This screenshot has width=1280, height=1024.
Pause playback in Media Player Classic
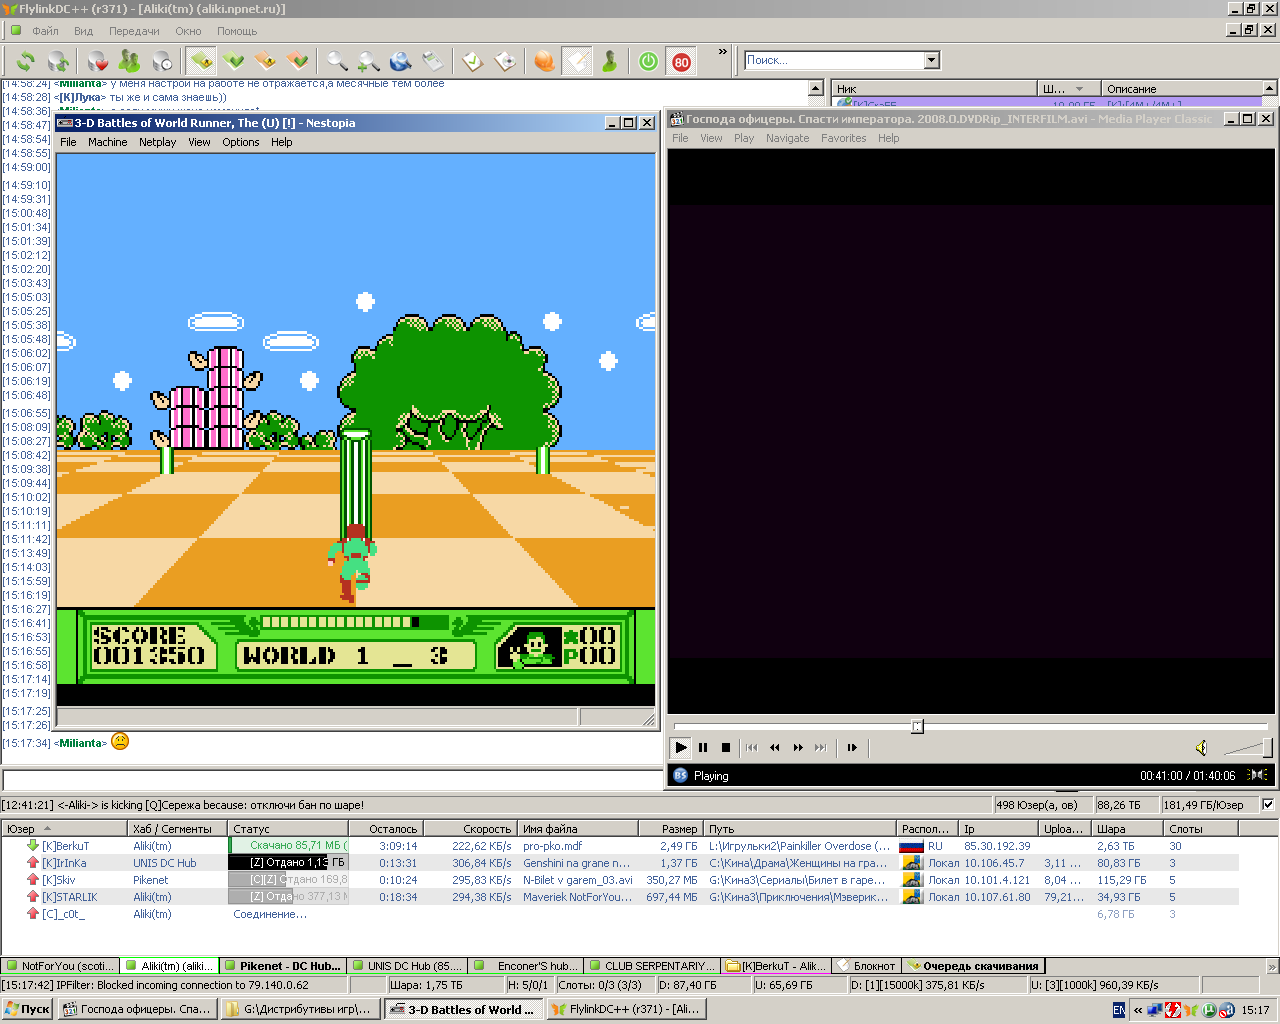point(703,747)
